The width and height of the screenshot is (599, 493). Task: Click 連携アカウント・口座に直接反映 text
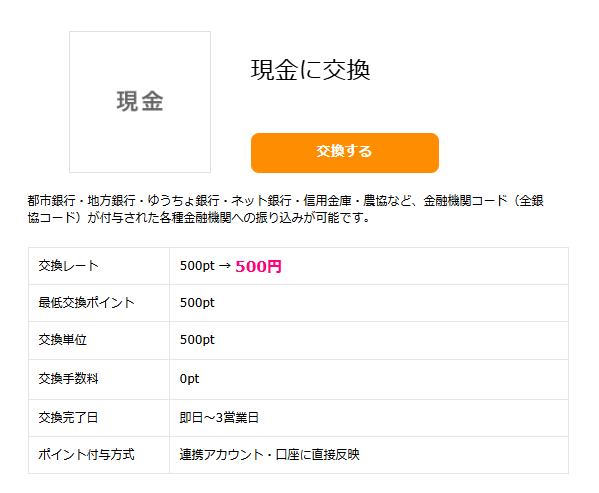pyautogui.click(x=270, y=455)
